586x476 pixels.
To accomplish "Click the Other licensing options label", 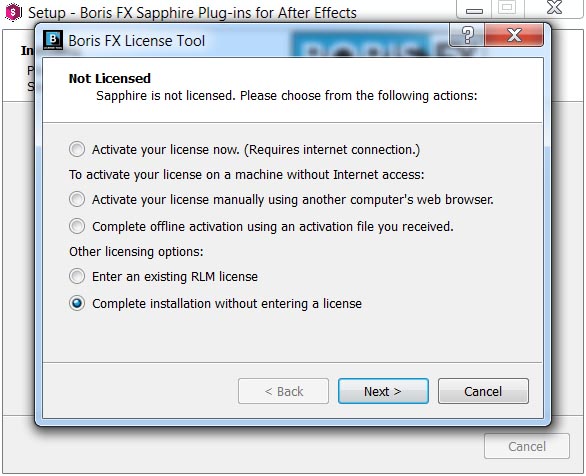I will click(x=136, y=252).
